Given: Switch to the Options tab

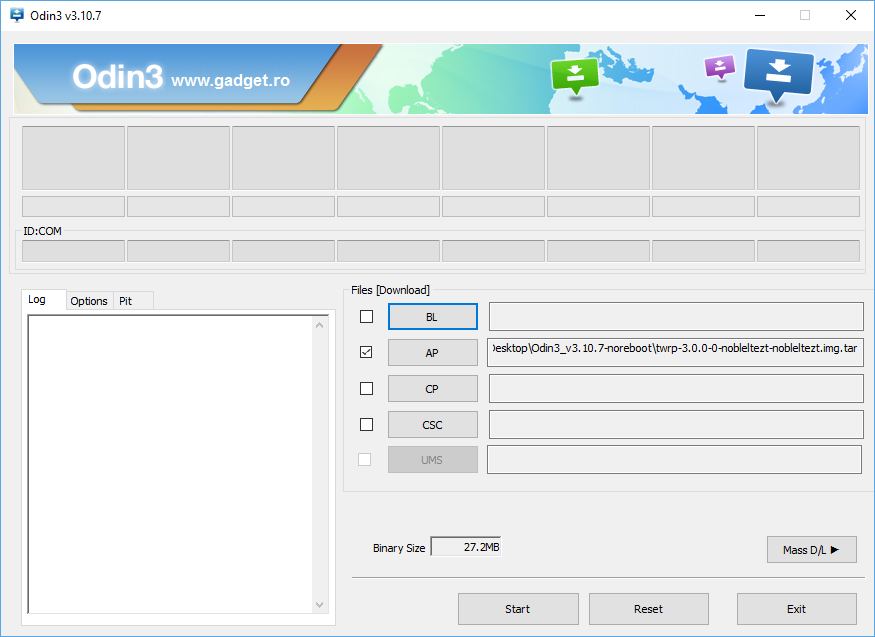Looking at the screenshot, I should pos(89,301).
